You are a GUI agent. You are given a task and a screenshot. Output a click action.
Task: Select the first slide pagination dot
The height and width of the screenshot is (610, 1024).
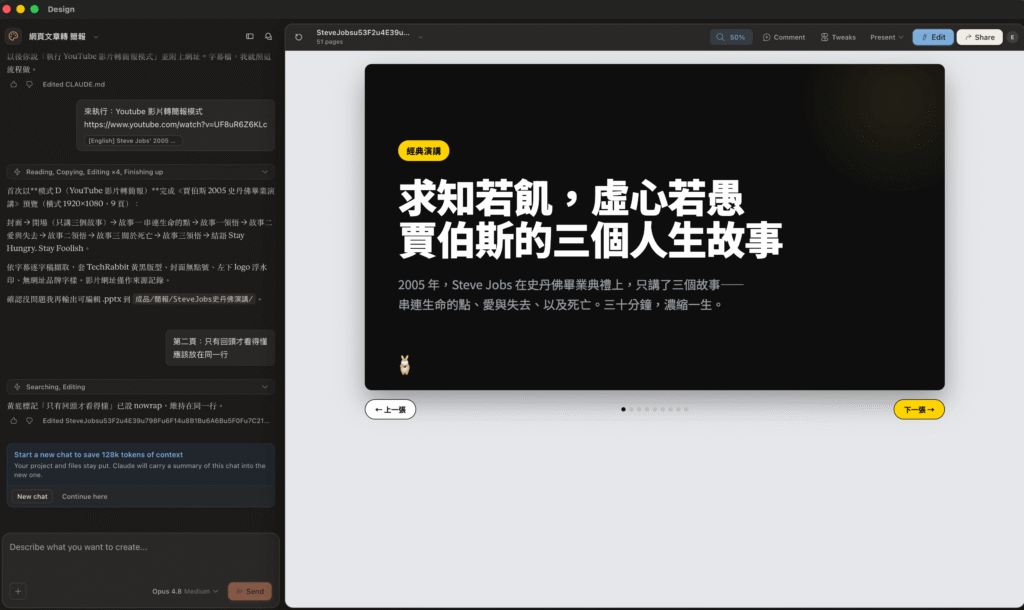coord(623,409)
